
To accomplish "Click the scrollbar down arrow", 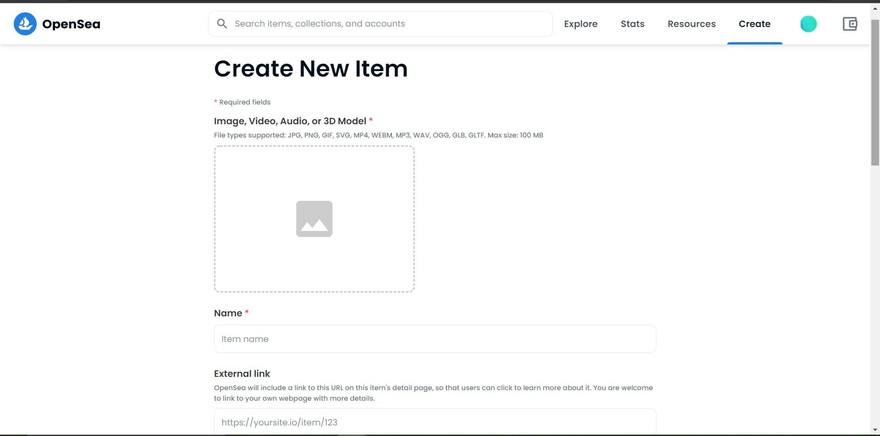I will 875,430.
